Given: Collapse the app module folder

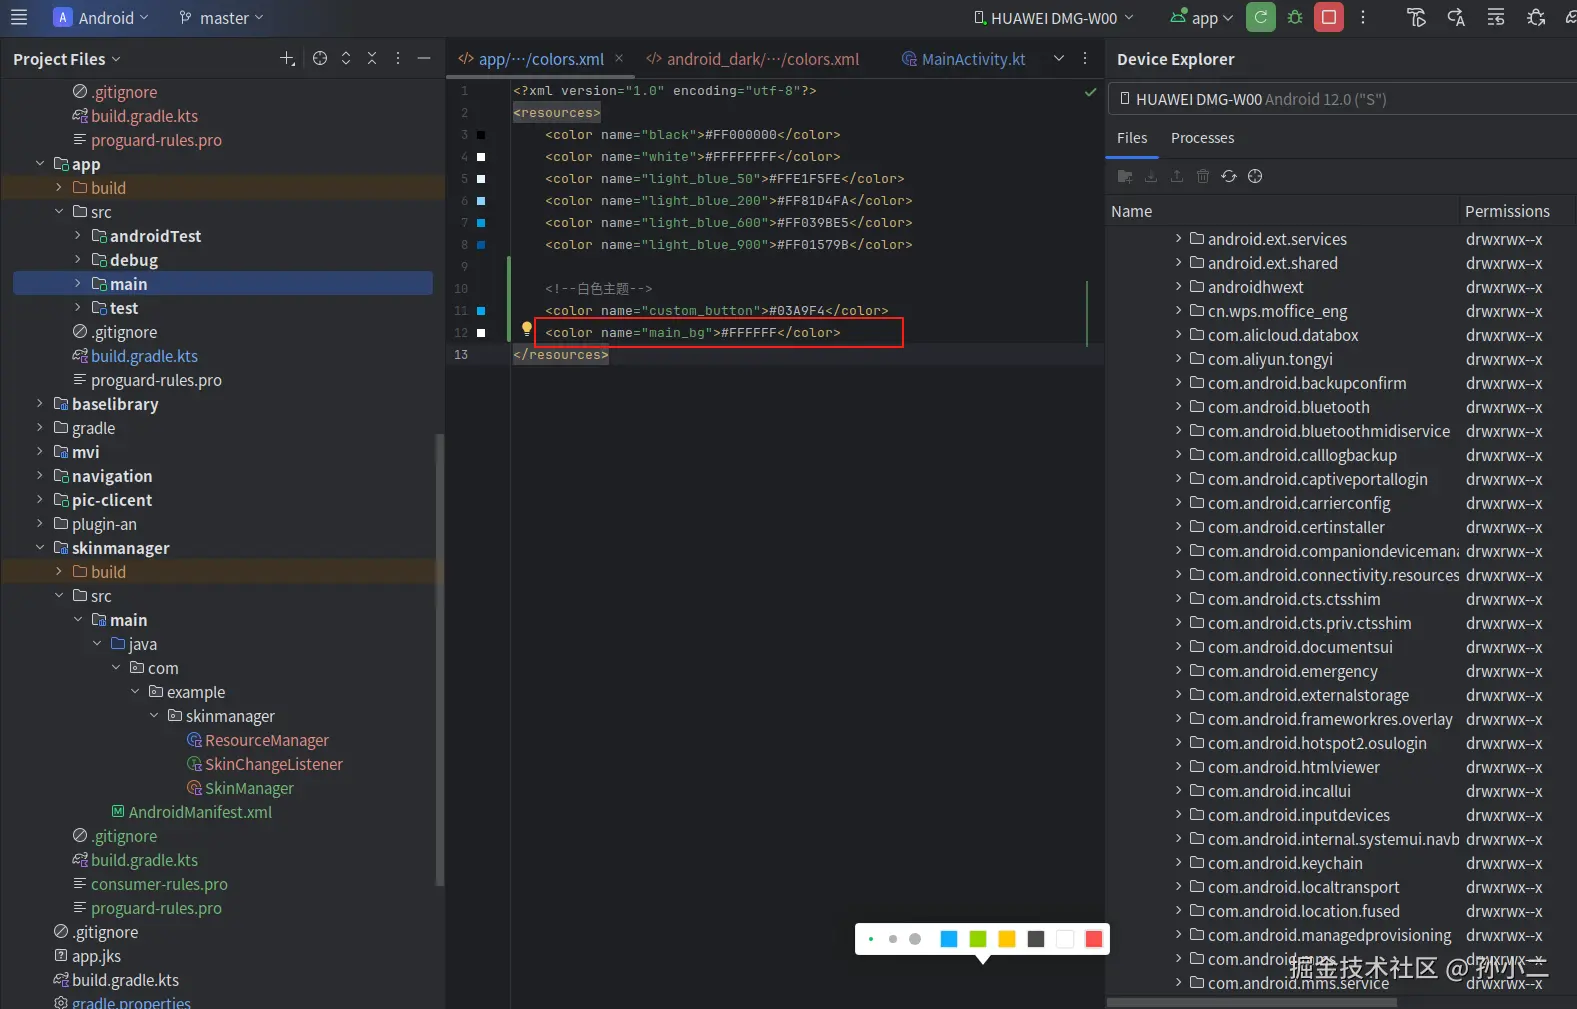Looking at the screenshot, I should tap(40, 163).
